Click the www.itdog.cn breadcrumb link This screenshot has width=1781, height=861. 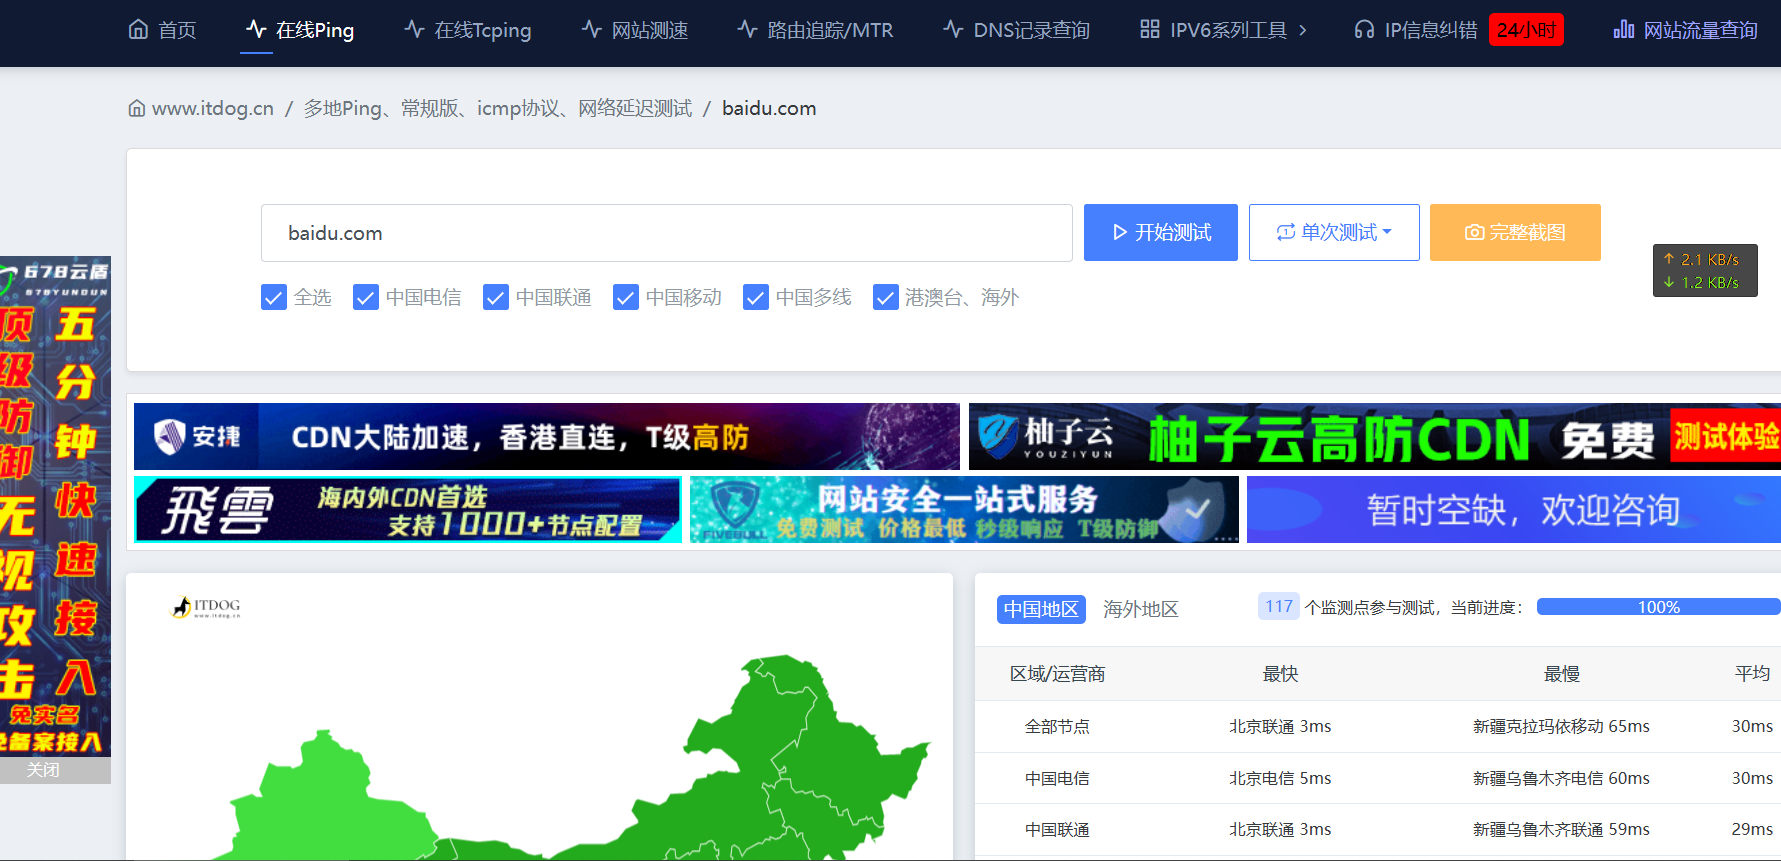(x=213, y=108)
